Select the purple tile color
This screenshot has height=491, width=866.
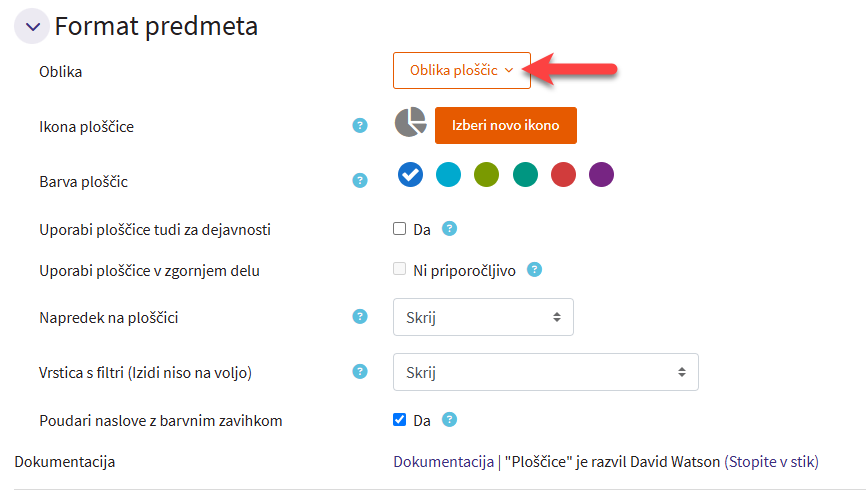point(601,175)
